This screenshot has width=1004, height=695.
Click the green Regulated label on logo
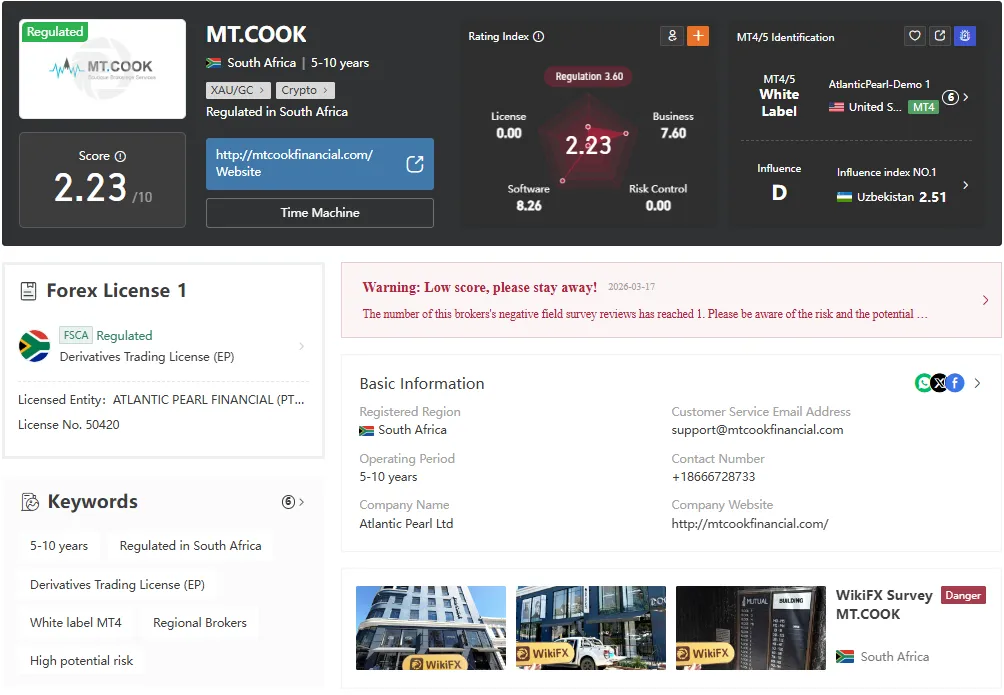point(55,32)
